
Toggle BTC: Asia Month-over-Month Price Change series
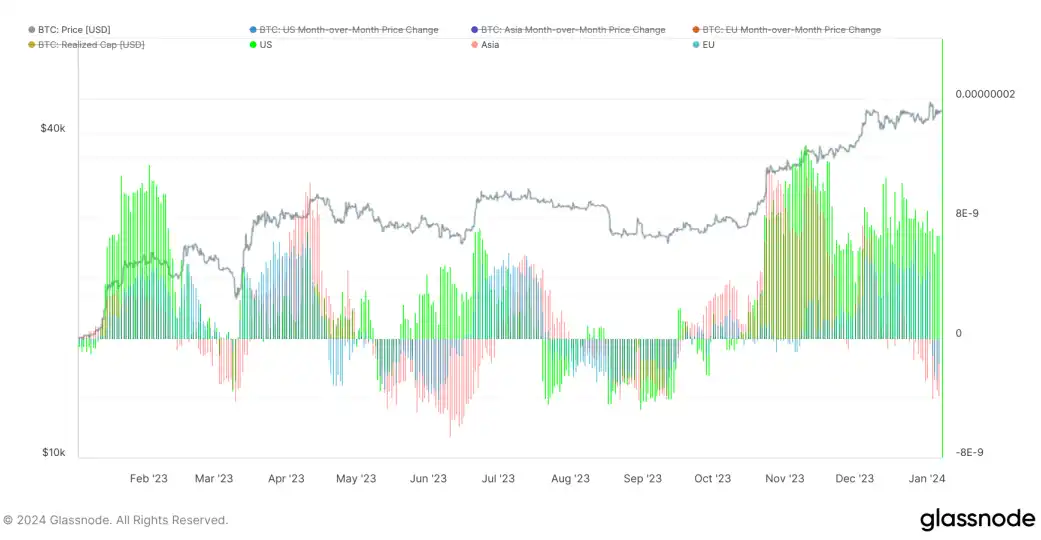573,30
